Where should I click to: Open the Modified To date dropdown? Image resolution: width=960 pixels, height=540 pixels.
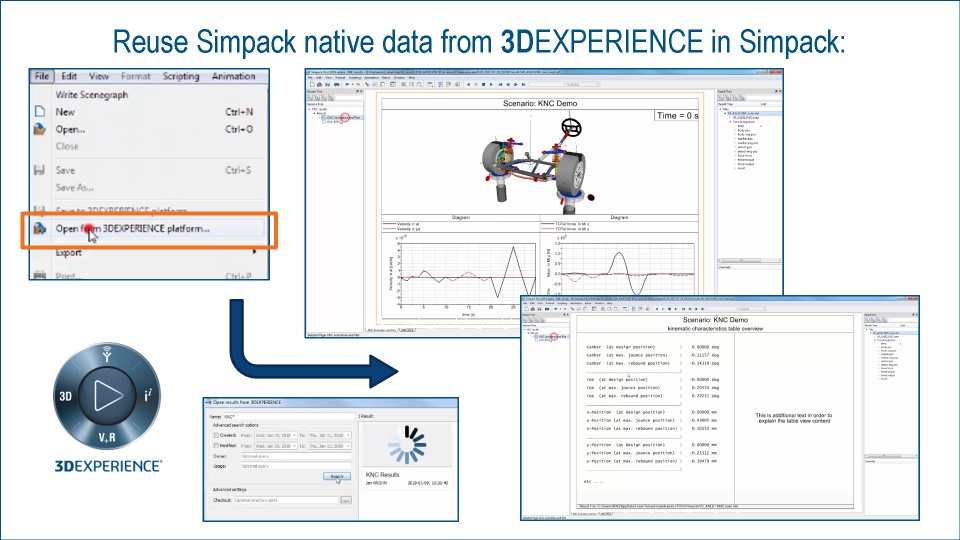pyautogui.click(x=329, y=446)
